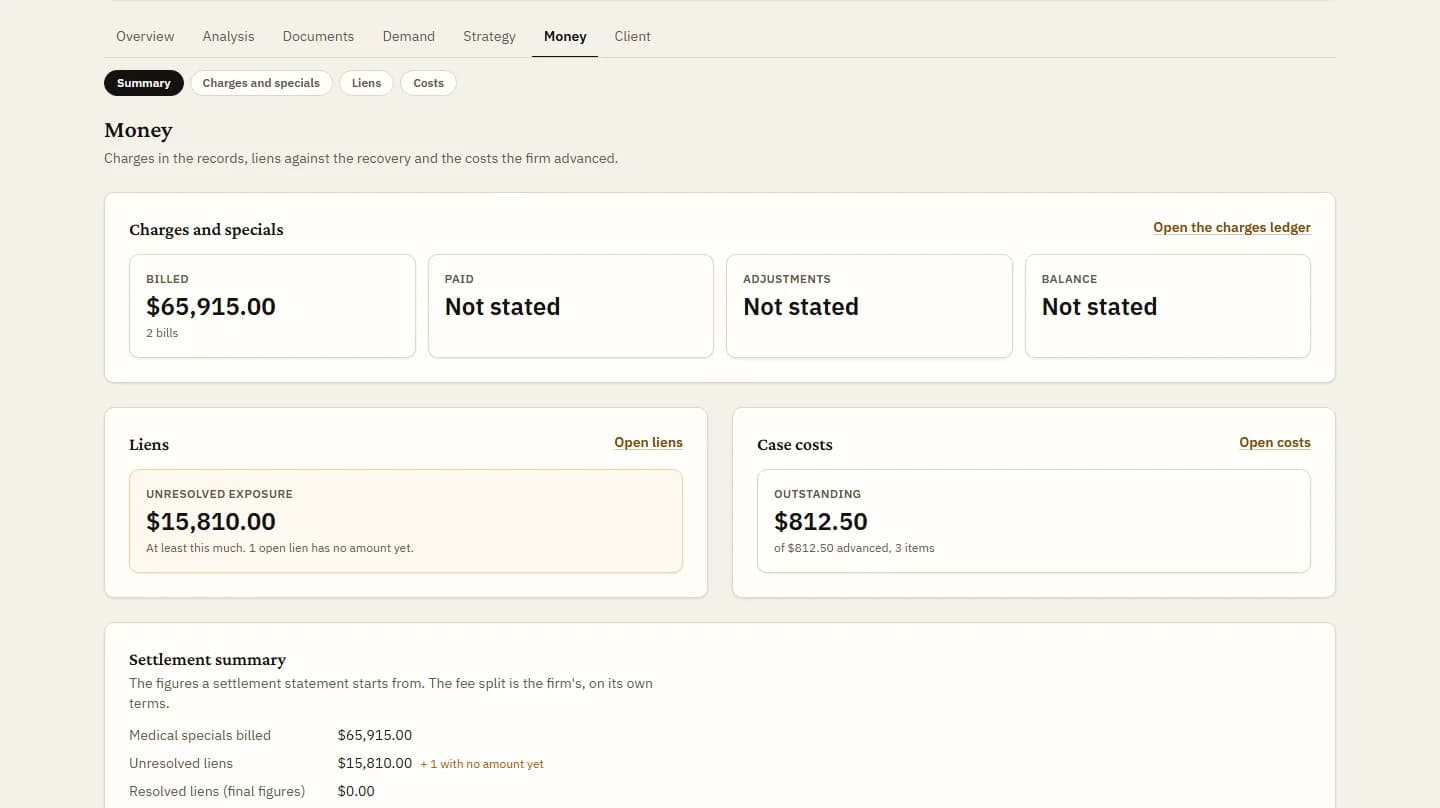Select the Strategy tab
1440x808 pixels.
pyautogui.click(x=489, y=36)
